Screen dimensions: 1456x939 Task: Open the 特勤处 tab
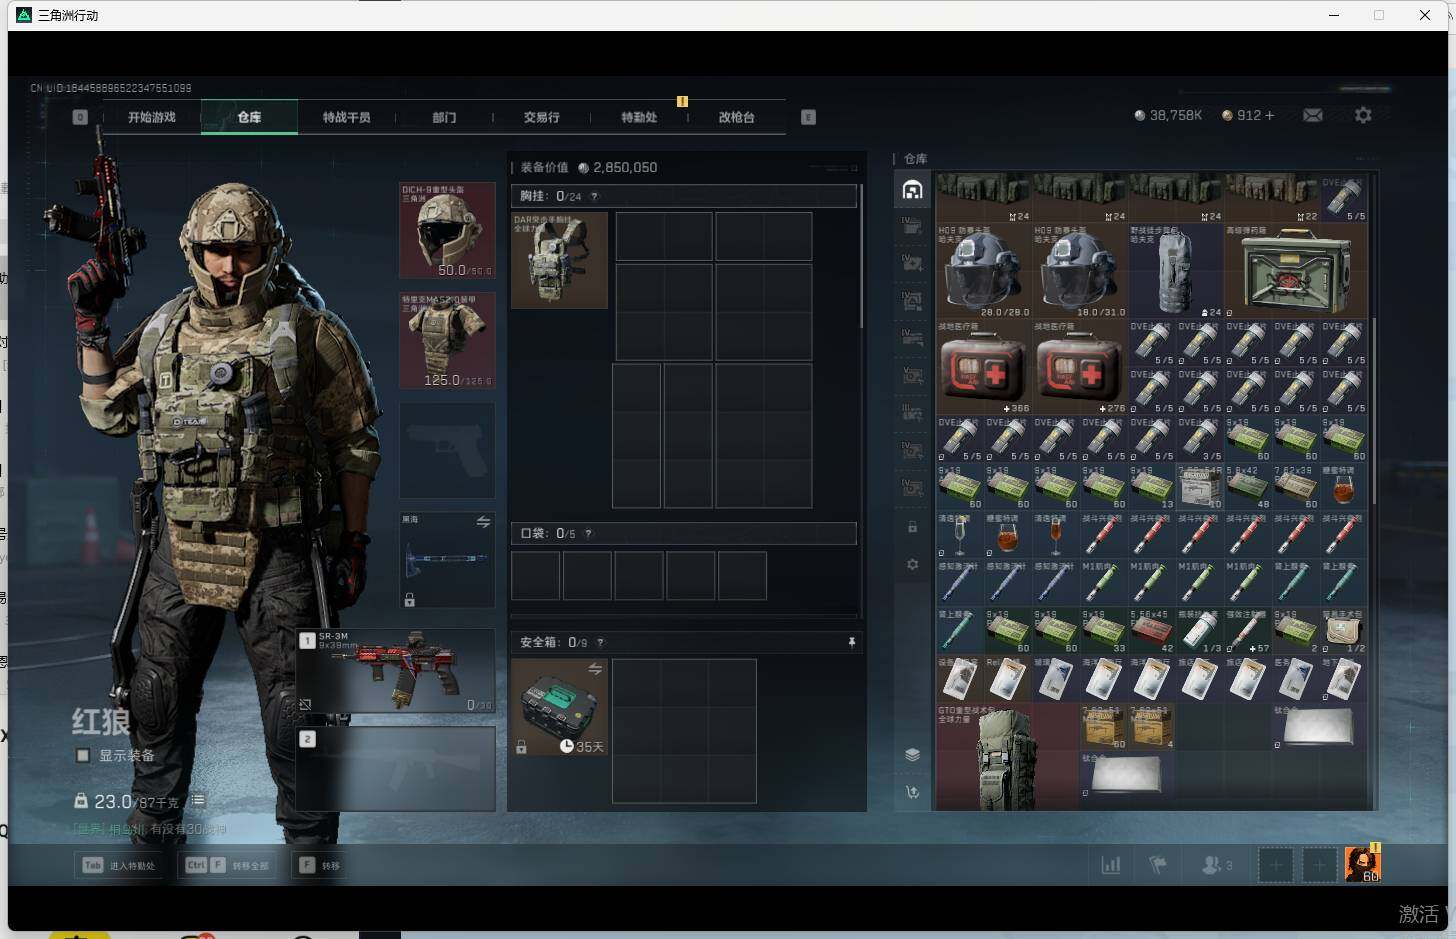[639, 117]
